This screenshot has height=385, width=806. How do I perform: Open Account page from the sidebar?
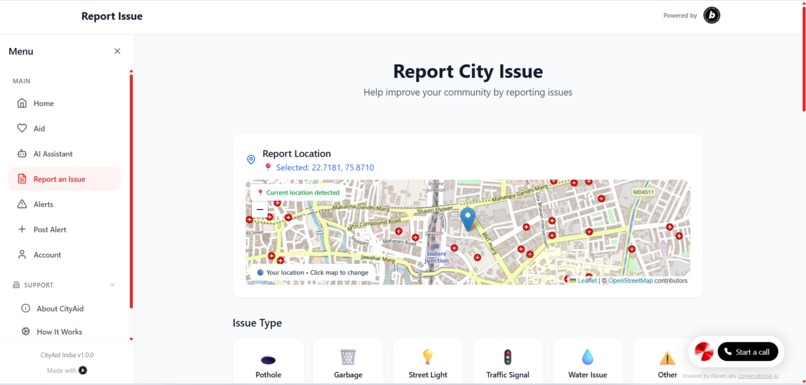[x=64, y=254]
